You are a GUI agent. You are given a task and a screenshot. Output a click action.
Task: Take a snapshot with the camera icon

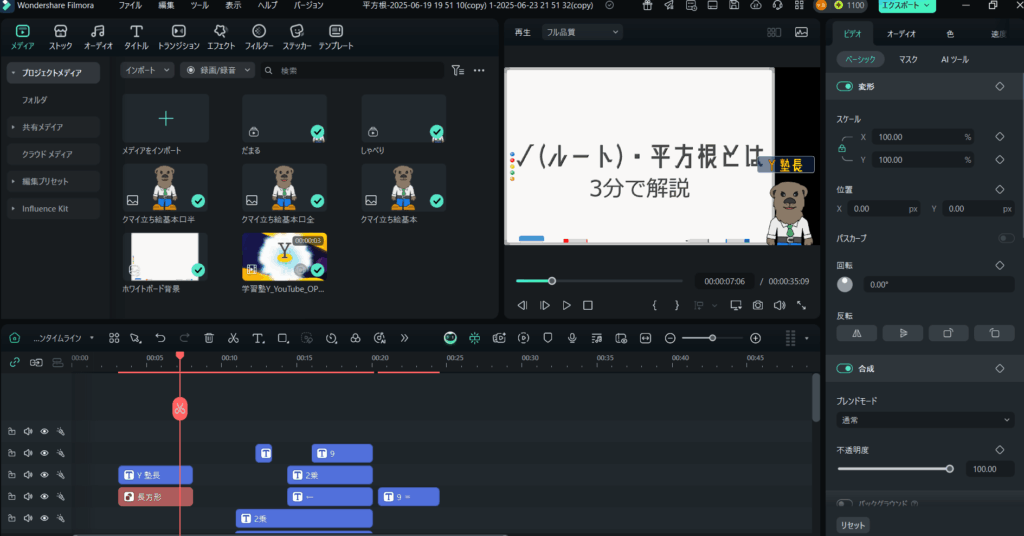pos(758,305)
